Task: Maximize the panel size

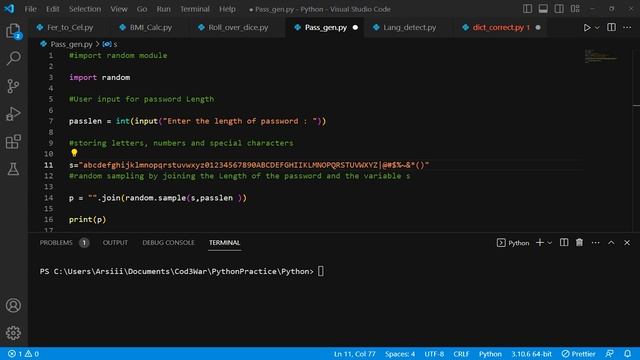Action: tap(611, 242)
